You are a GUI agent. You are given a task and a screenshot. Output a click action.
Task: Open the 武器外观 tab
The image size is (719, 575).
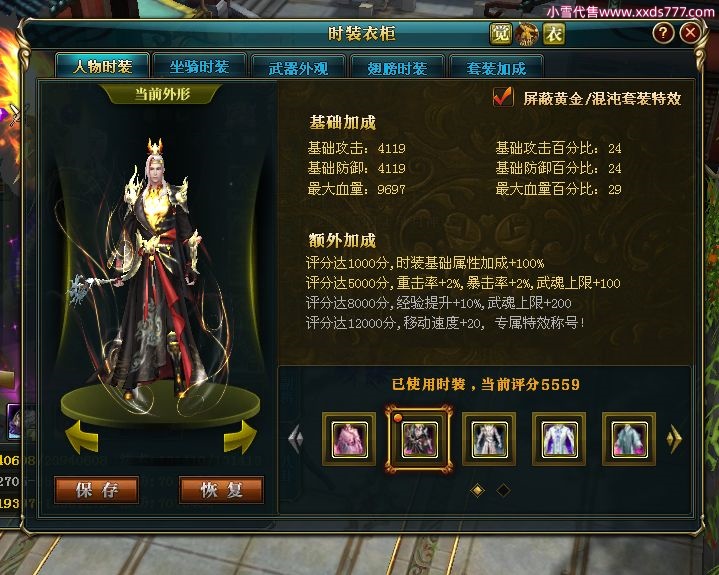point(299,67)
